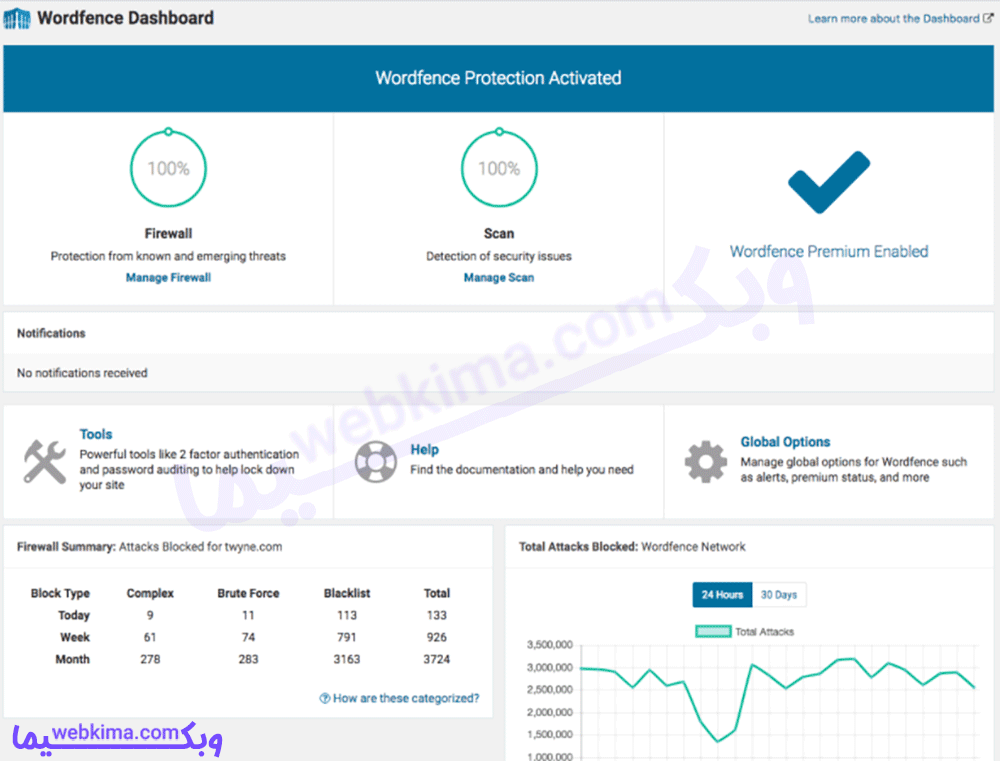
Task: Click the Wordfence Dashboard title
Action: [x=125, y=18]
